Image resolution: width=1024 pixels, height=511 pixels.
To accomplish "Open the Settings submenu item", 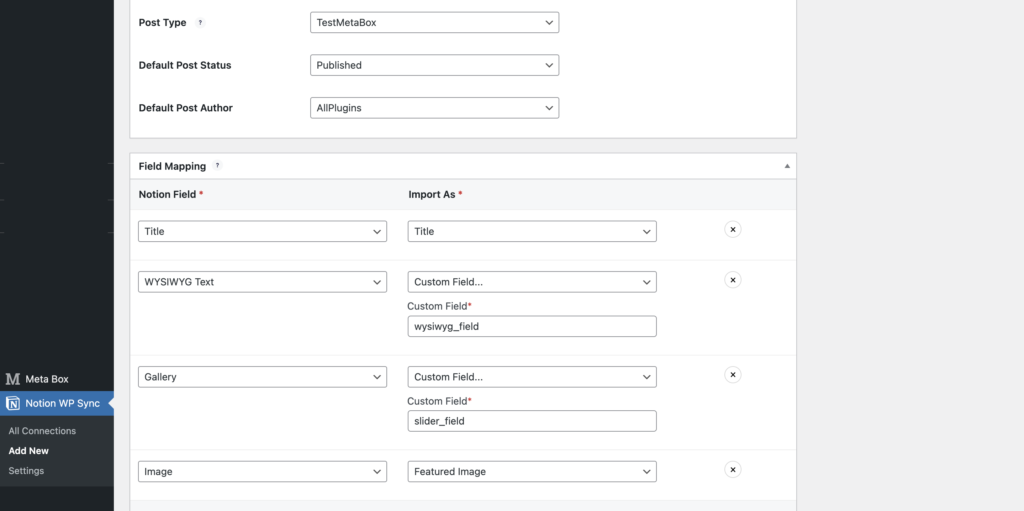I will 26,470.
